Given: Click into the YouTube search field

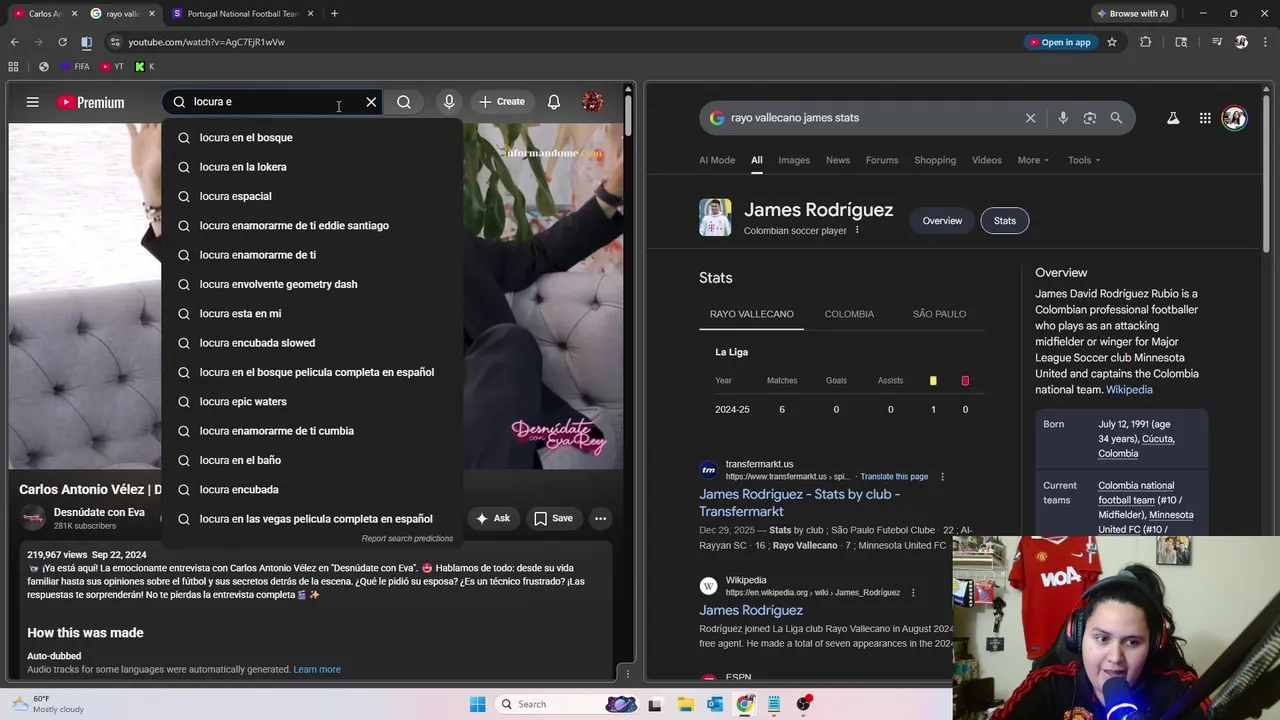Looking at the screenshot, I should tap(270, 102).
